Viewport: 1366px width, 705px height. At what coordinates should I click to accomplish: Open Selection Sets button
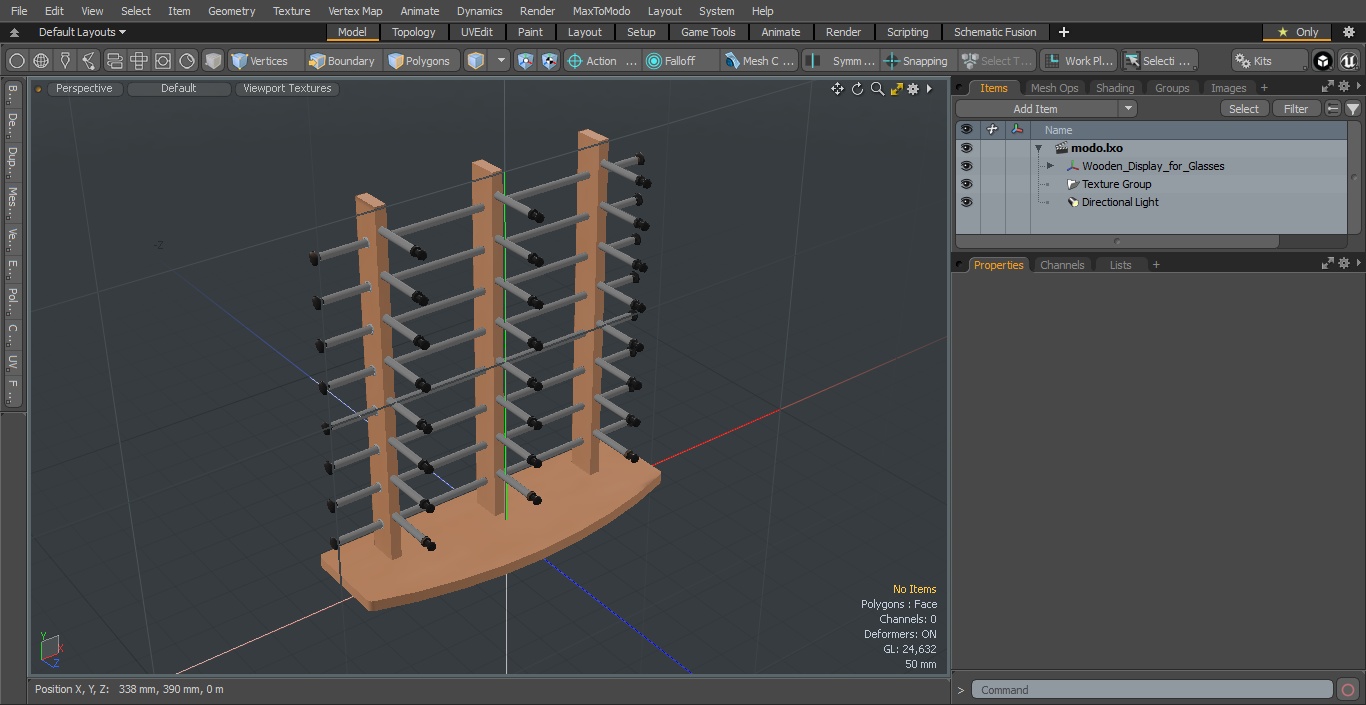1159,61
